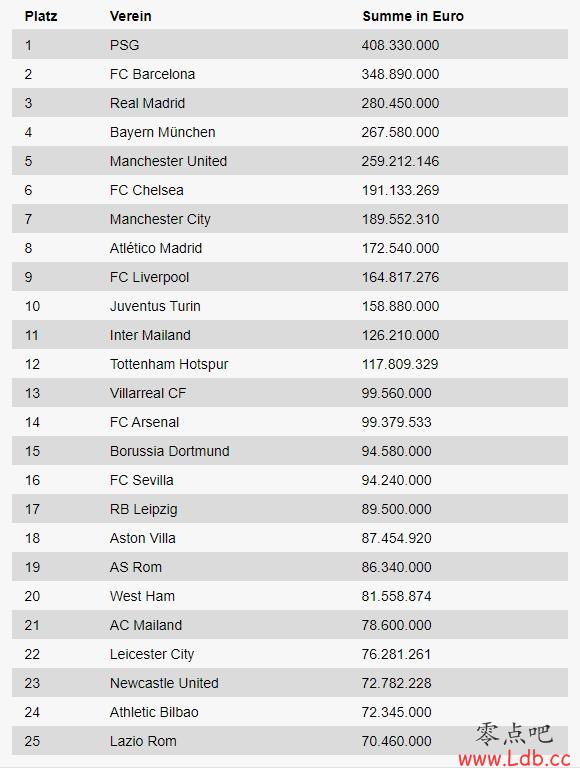Click Juventus Turin in rank 10

pyautogui.click(x=155, y=306)
